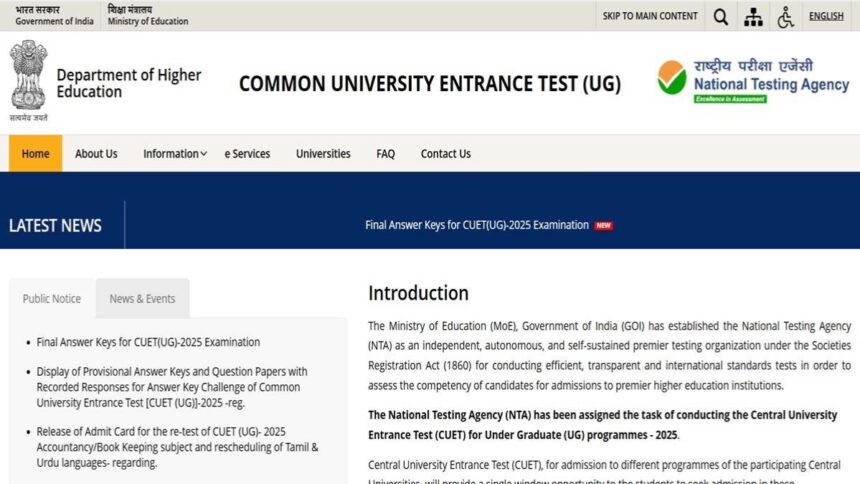Click Skip to Main Content link

point(650,16)
